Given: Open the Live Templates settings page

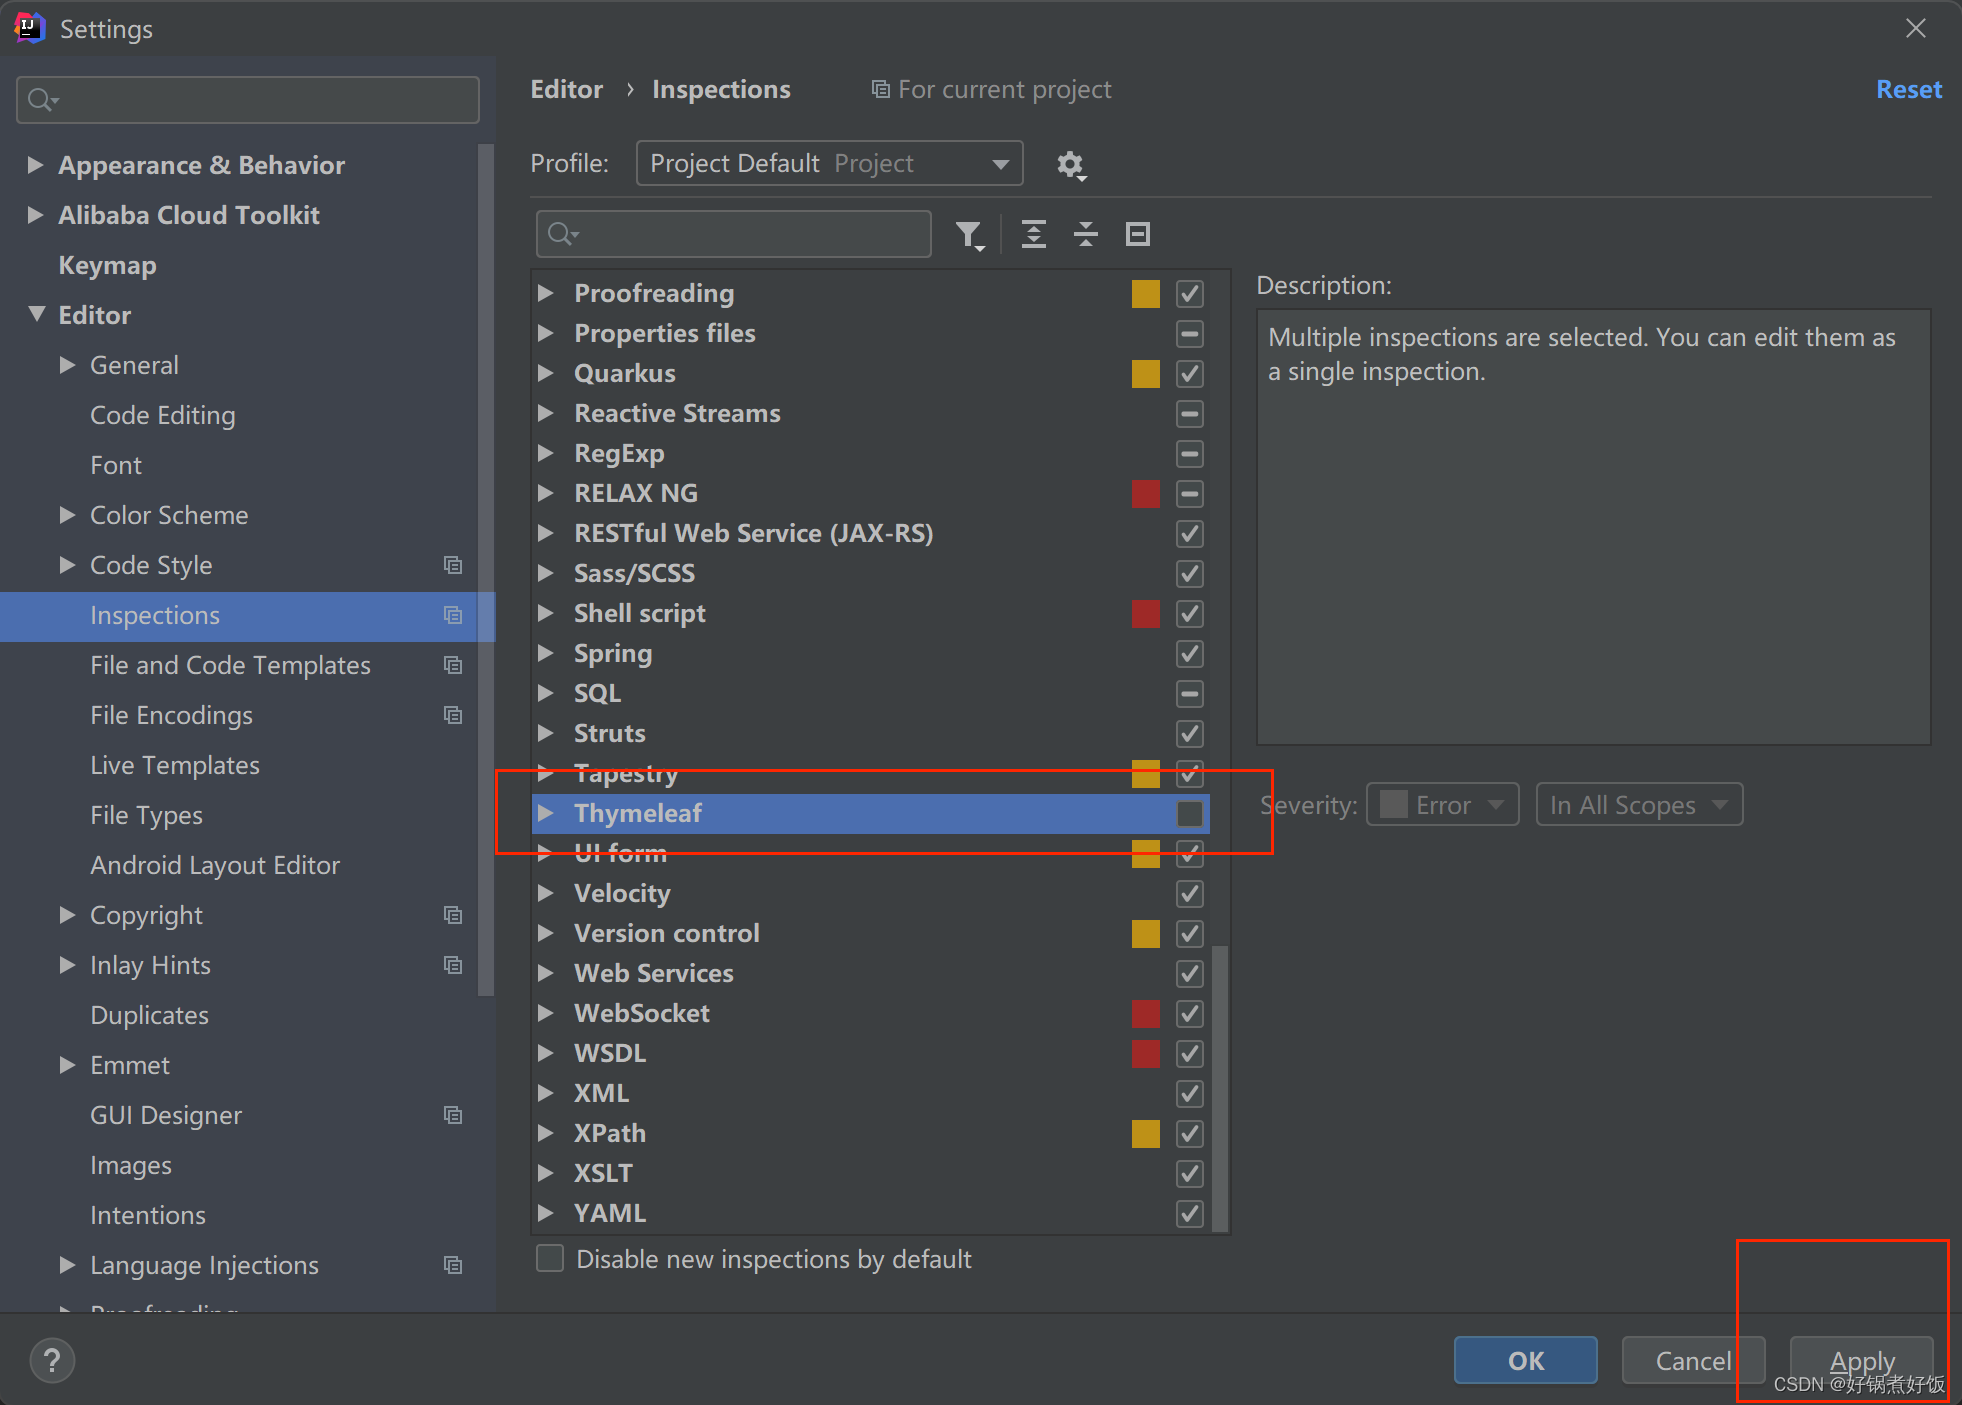Looking at the screenshot, I should click(175, 765).
